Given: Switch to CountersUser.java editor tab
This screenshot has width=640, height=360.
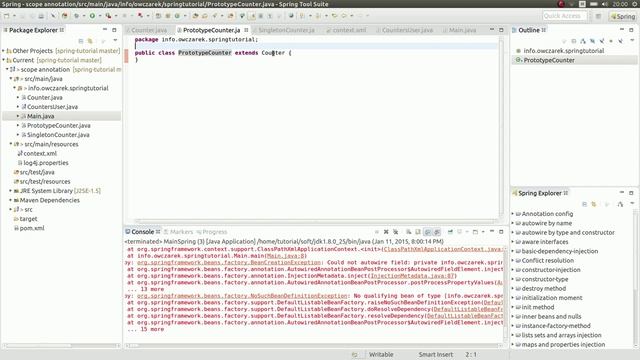Looking at the screenshot, I should point(407,30).
